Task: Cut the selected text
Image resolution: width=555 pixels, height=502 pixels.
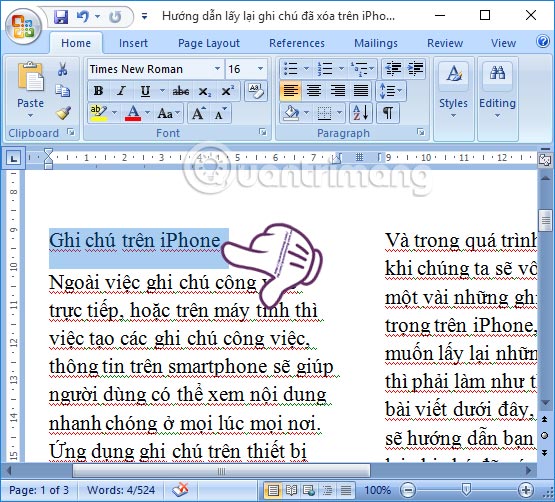Action: point(63,69)
